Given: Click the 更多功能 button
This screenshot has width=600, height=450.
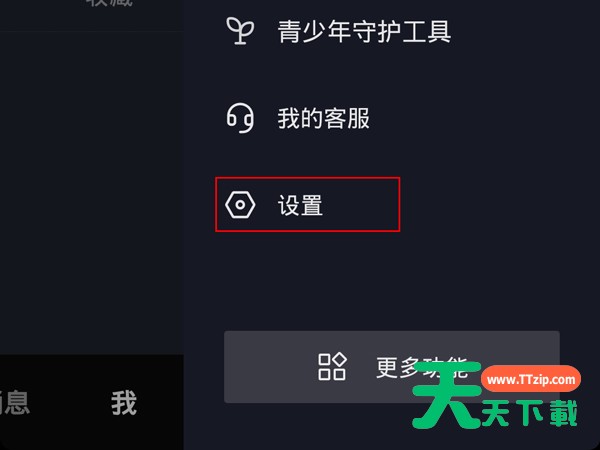Looking at the screenshot, I should coord(392,367).
